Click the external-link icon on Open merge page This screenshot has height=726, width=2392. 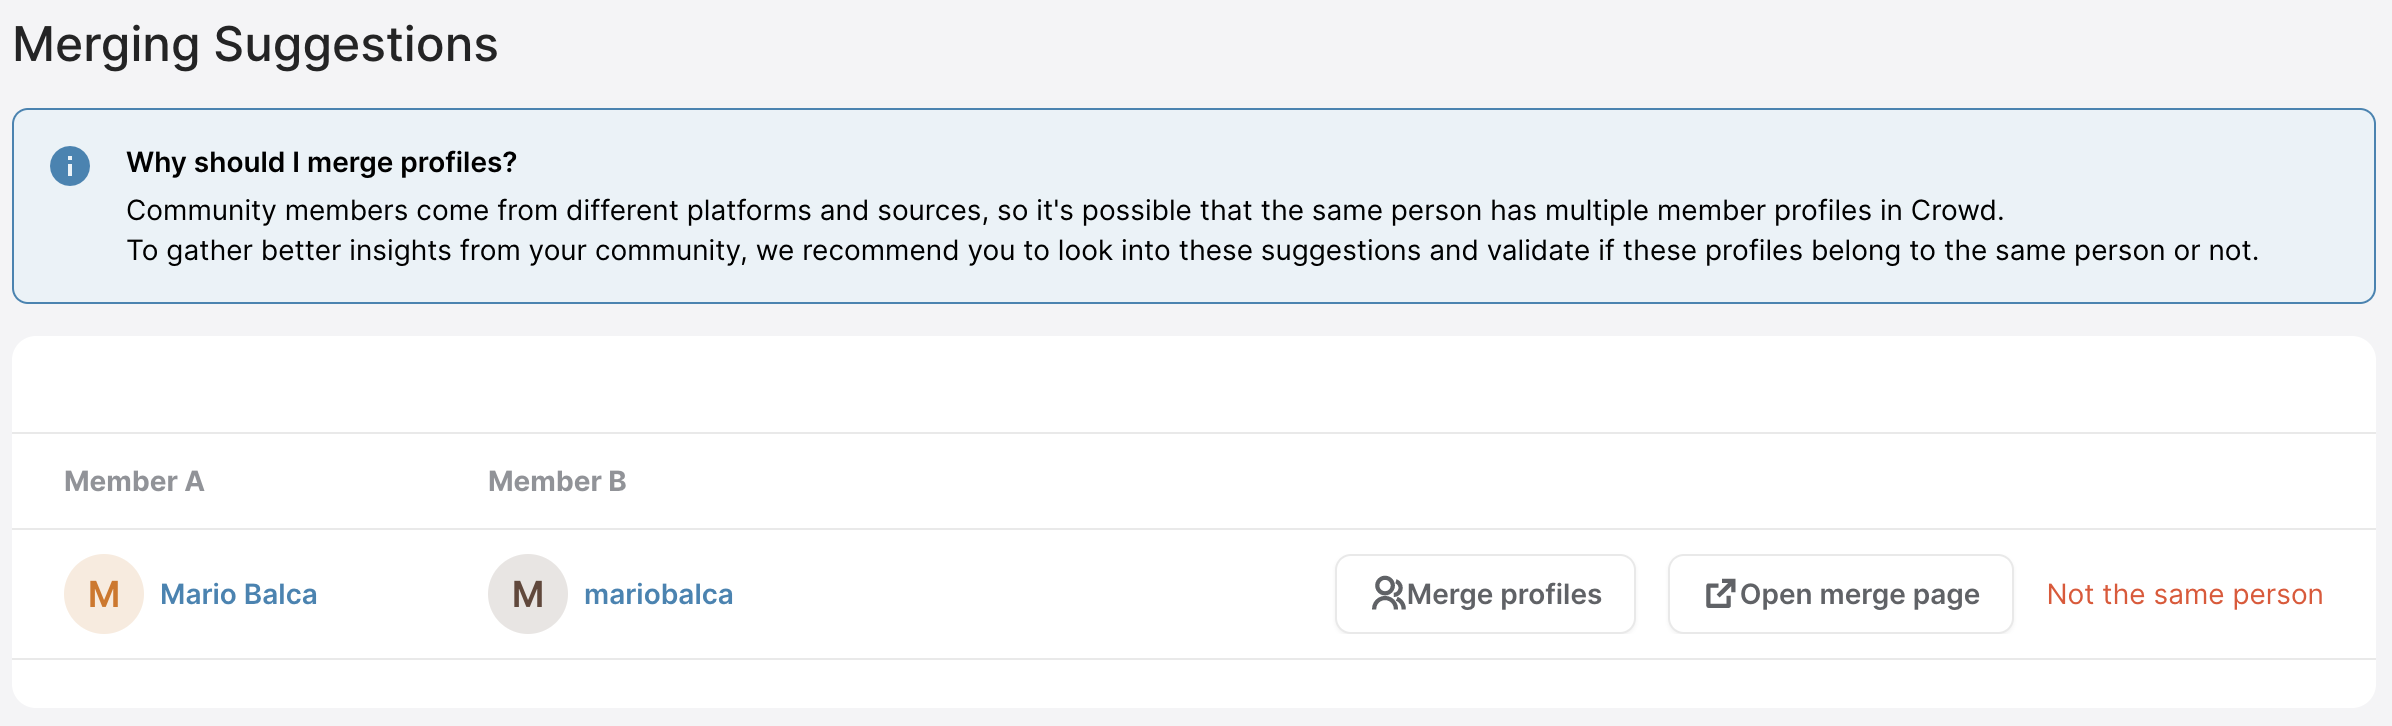point(1720,594)
